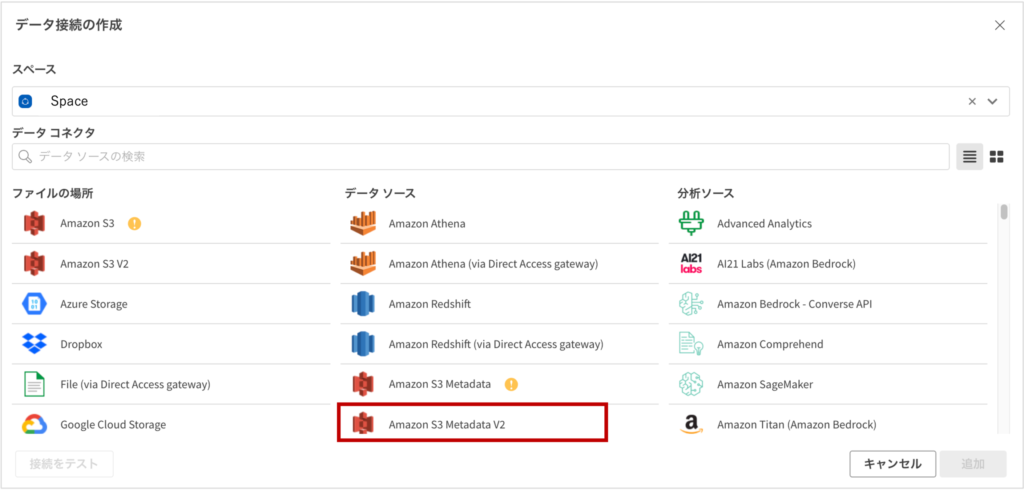The width and height of the screenshot is (1024, 490).
Task: Select the Azure Storage label
Action: tap(94, 304)
